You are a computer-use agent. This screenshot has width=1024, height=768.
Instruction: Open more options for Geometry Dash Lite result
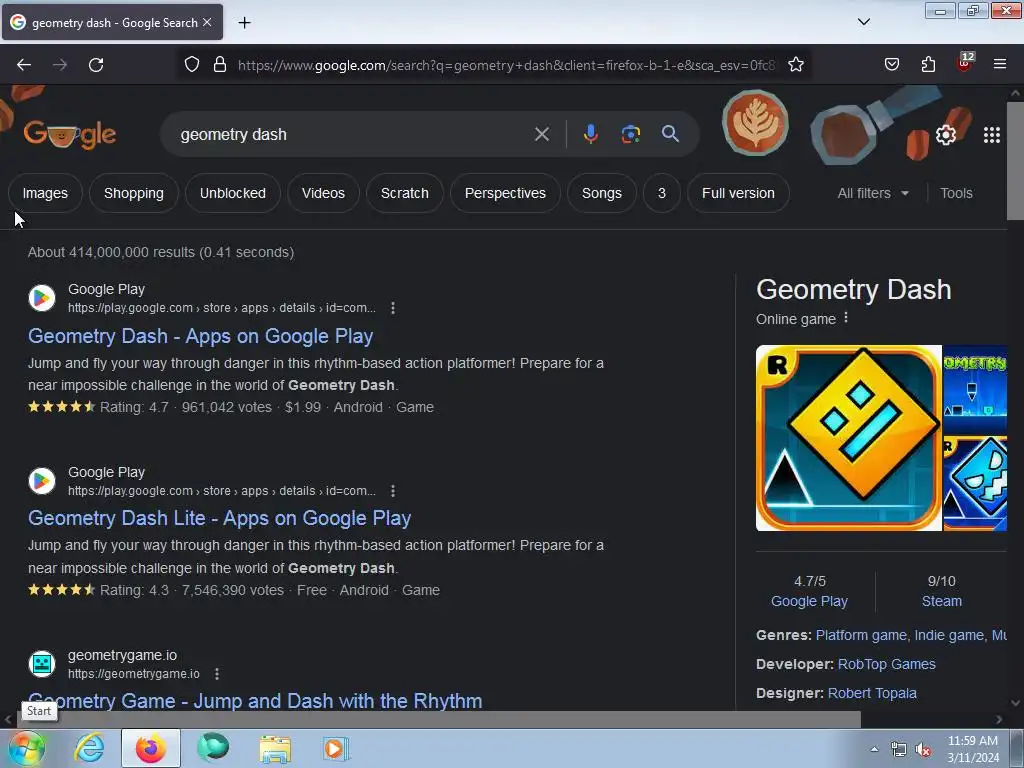tap(392, 490)
